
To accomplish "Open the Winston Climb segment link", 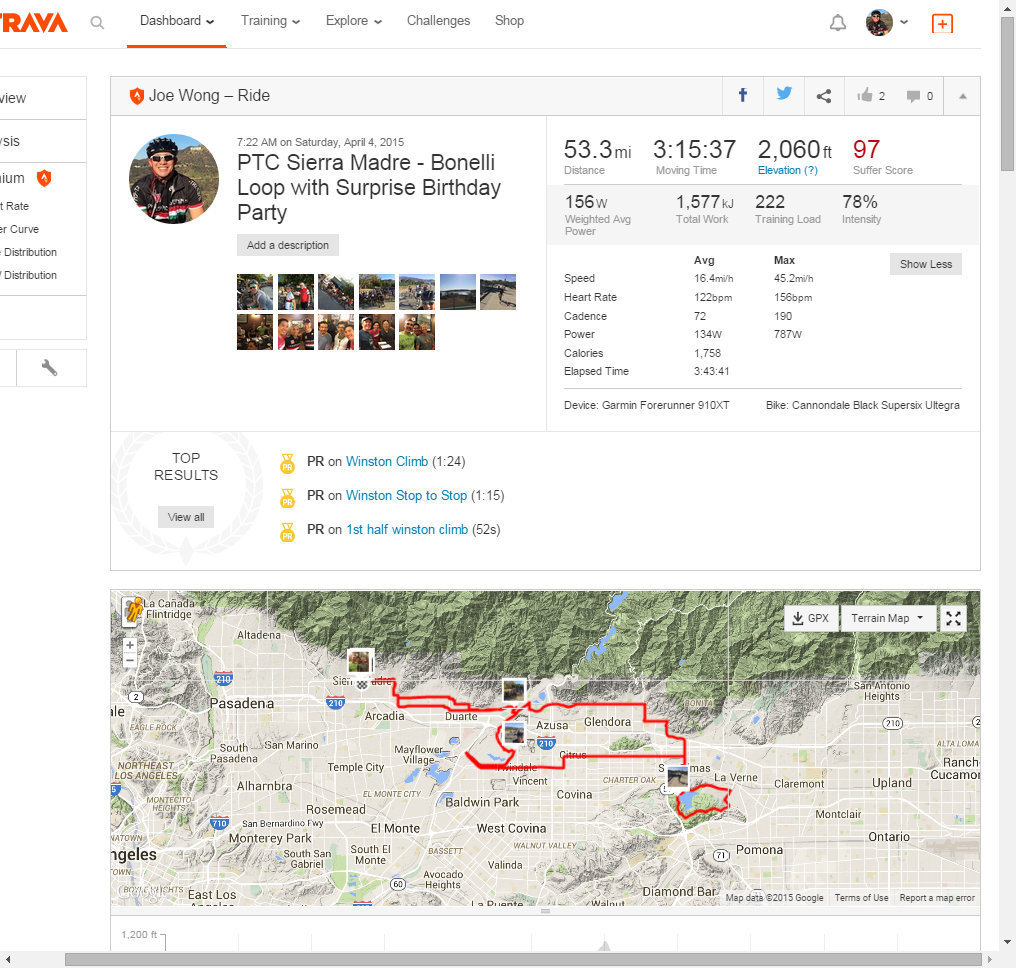I will 386,462.
